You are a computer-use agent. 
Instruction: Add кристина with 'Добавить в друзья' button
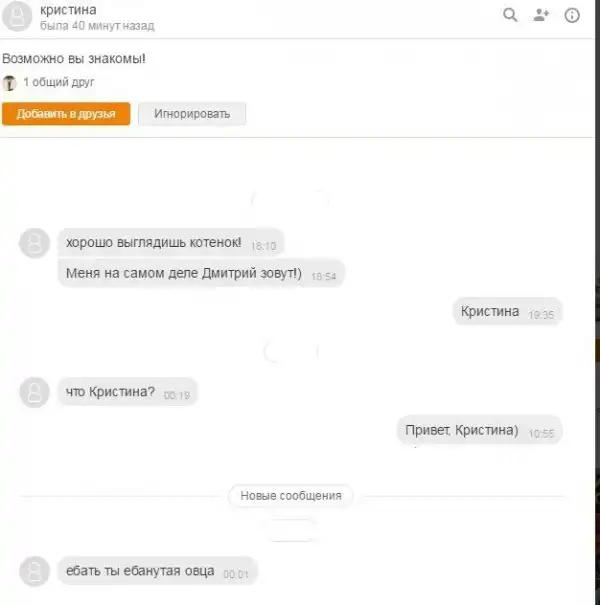(66, 114)
